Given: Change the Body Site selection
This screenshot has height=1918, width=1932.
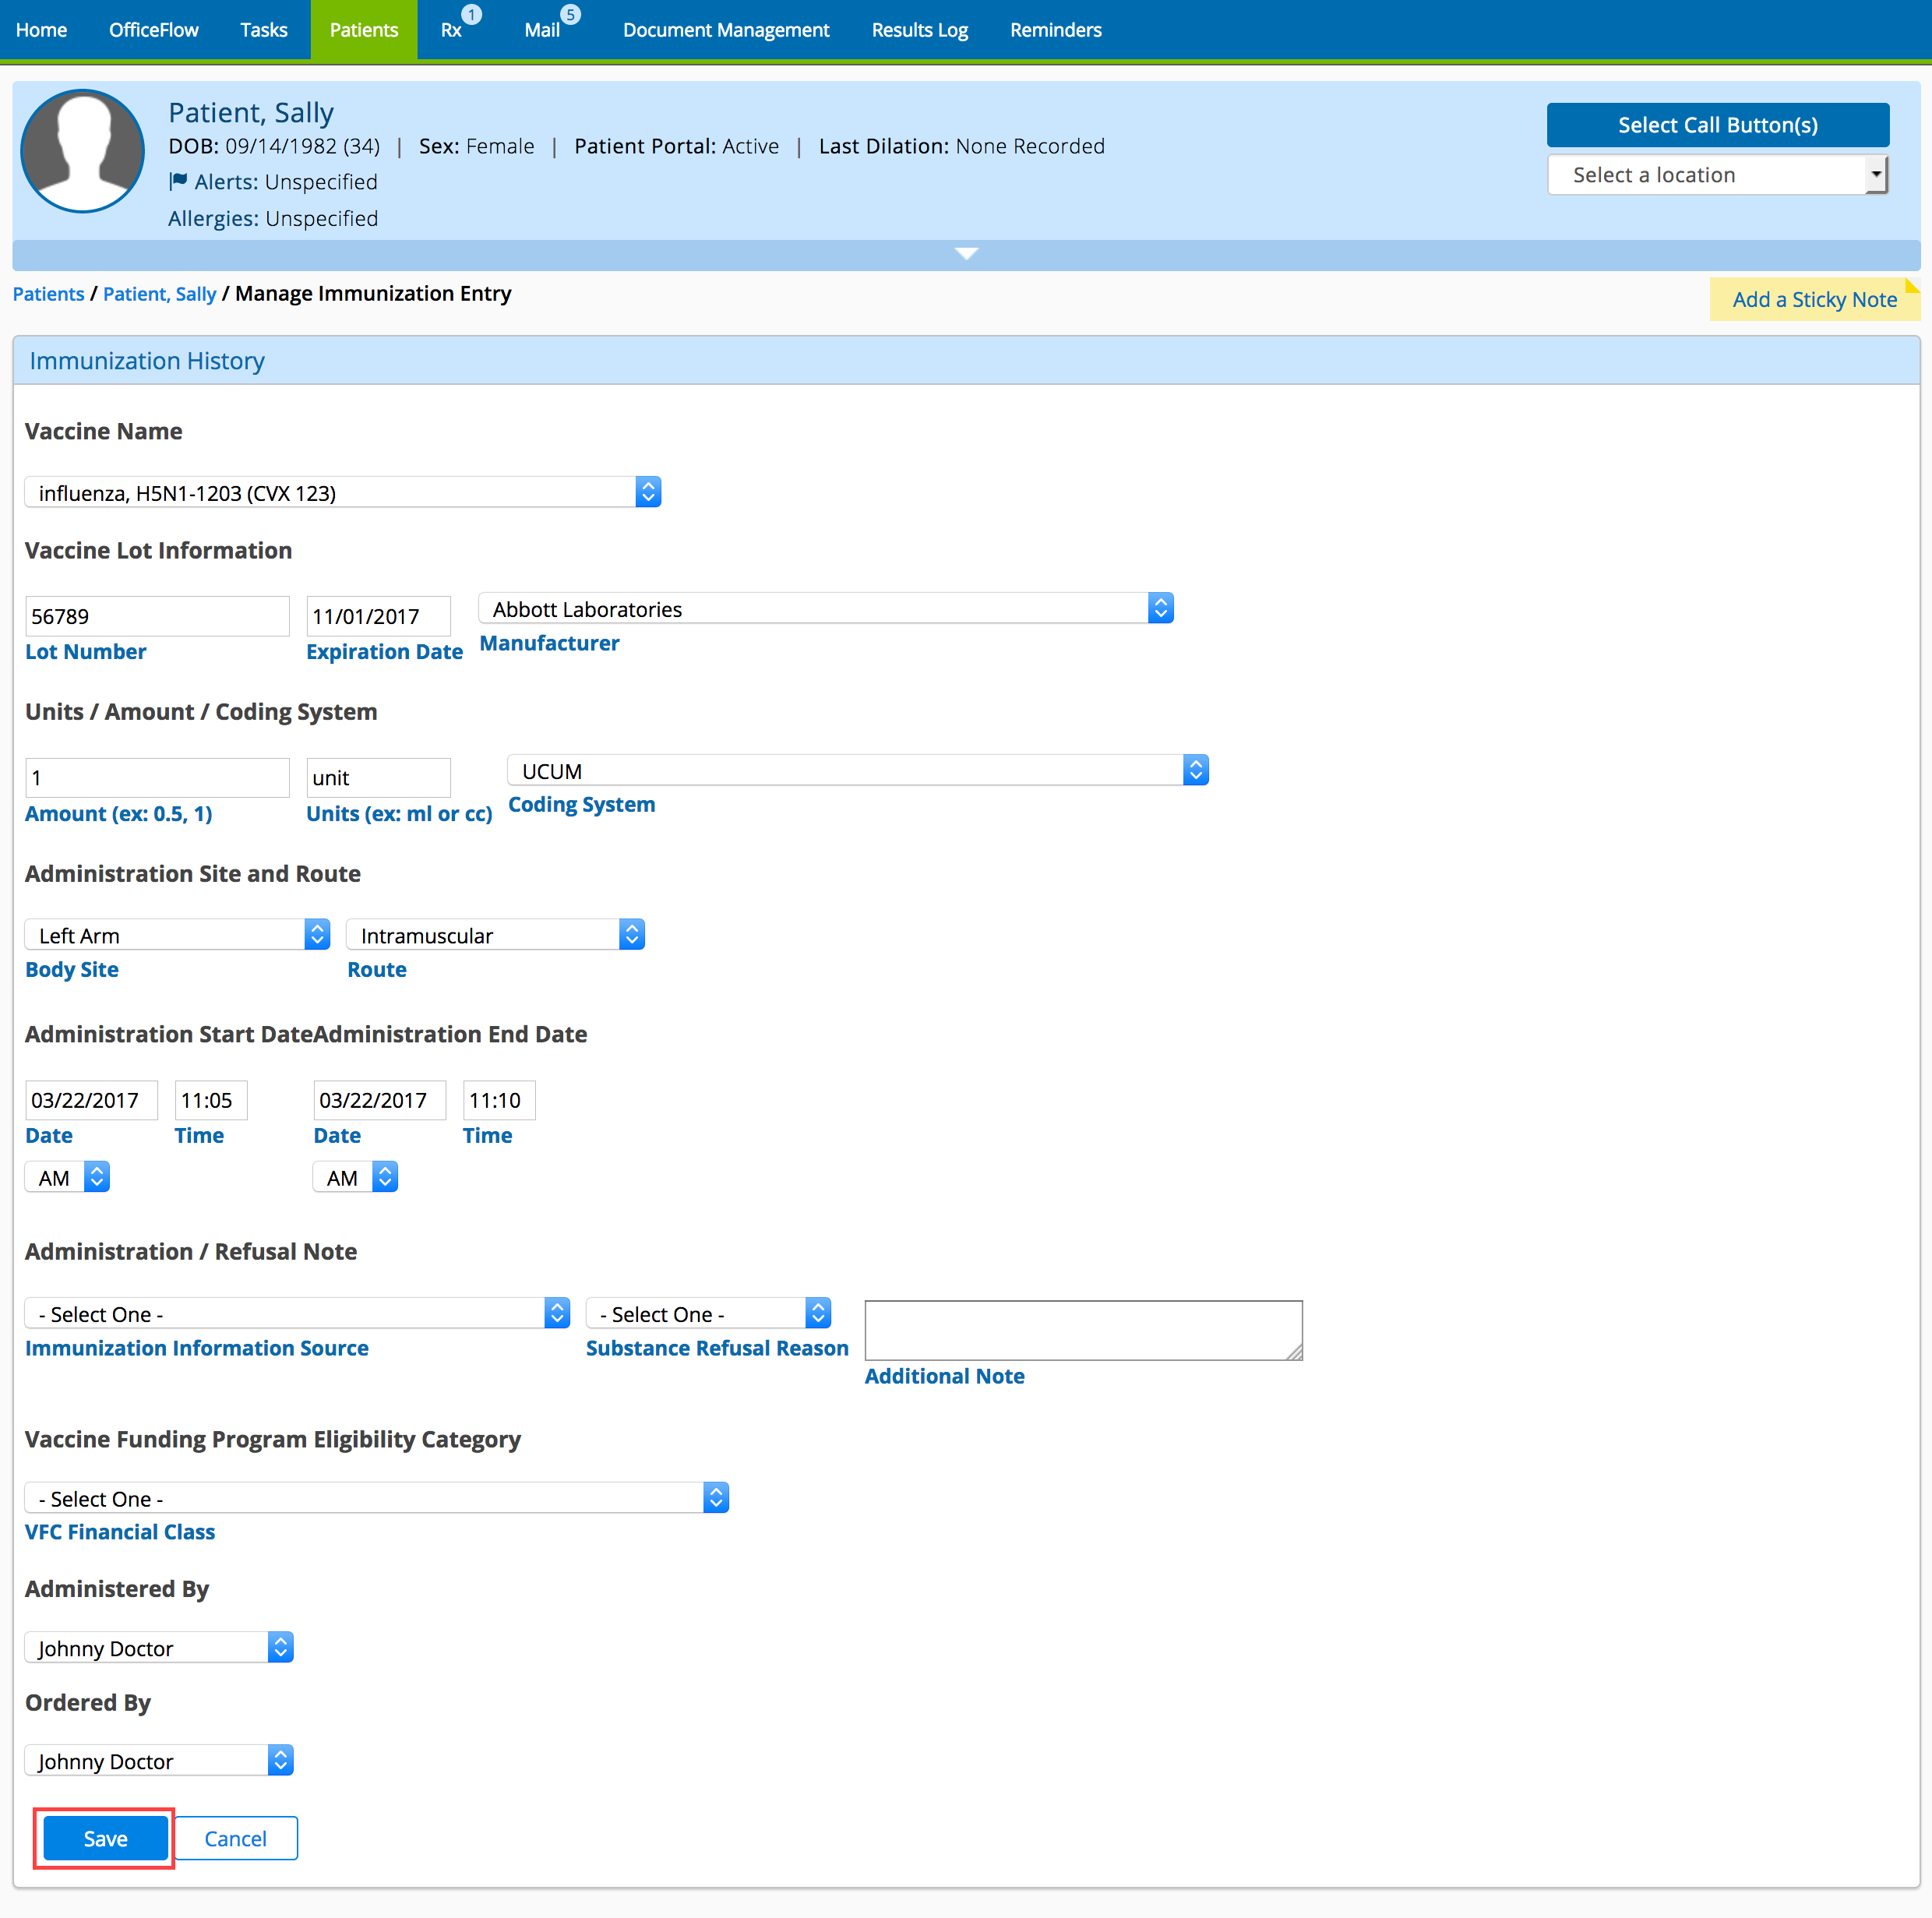Looking at the screenshot, I should click(176, 935).
